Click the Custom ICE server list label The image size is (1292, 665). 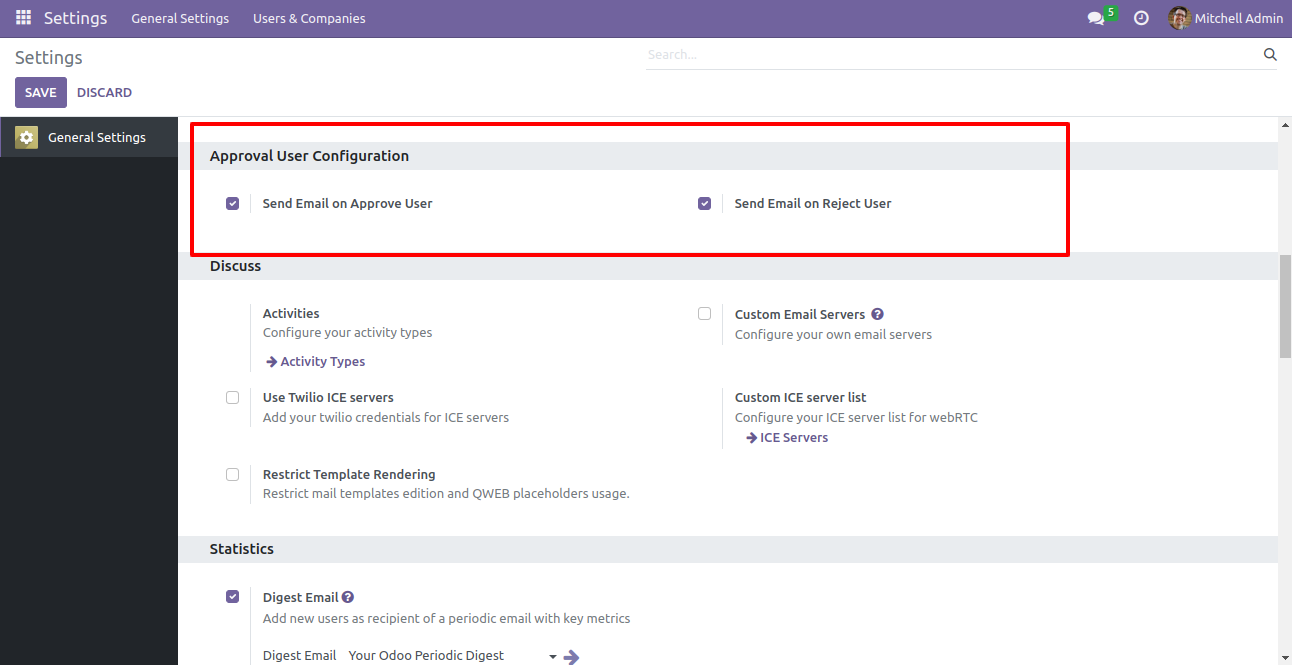coord(801,397)
